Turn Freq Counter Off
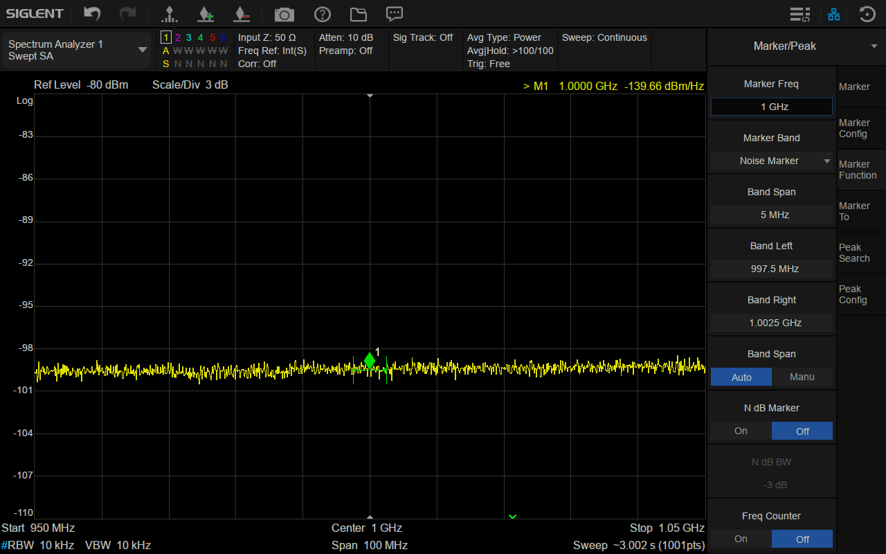 pyautogui.click(x=802, y=539)
